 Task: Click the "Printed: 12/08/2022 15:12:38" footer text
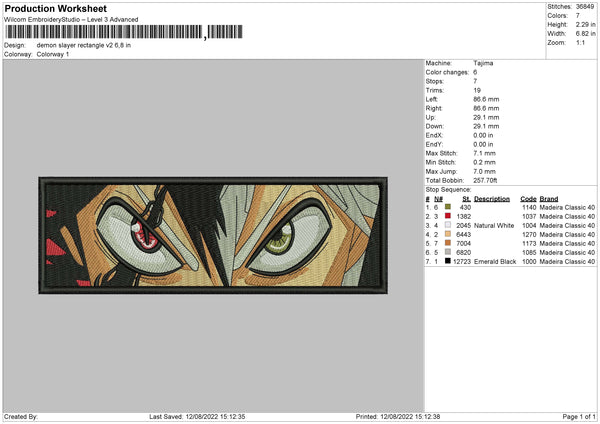click(x=398, y=417)
